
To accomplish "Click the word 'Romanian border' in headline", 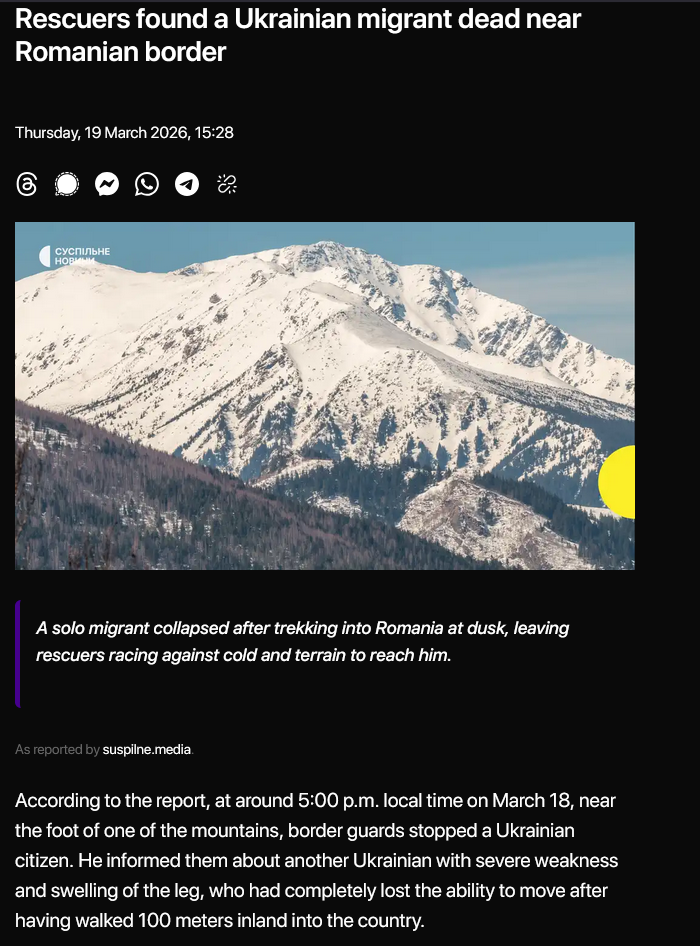I will coord(120,52).
